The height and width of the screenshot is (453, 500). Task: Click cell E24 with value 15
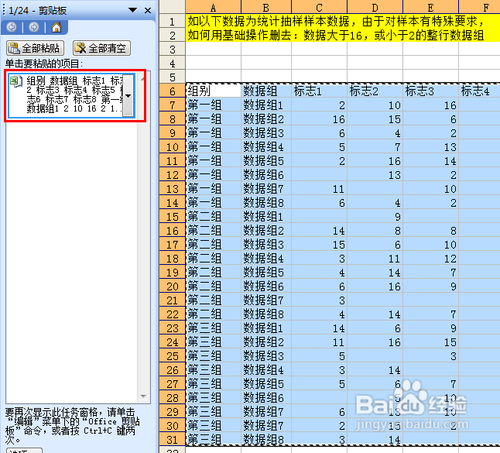pyautogui.click(x=431, y=342)
